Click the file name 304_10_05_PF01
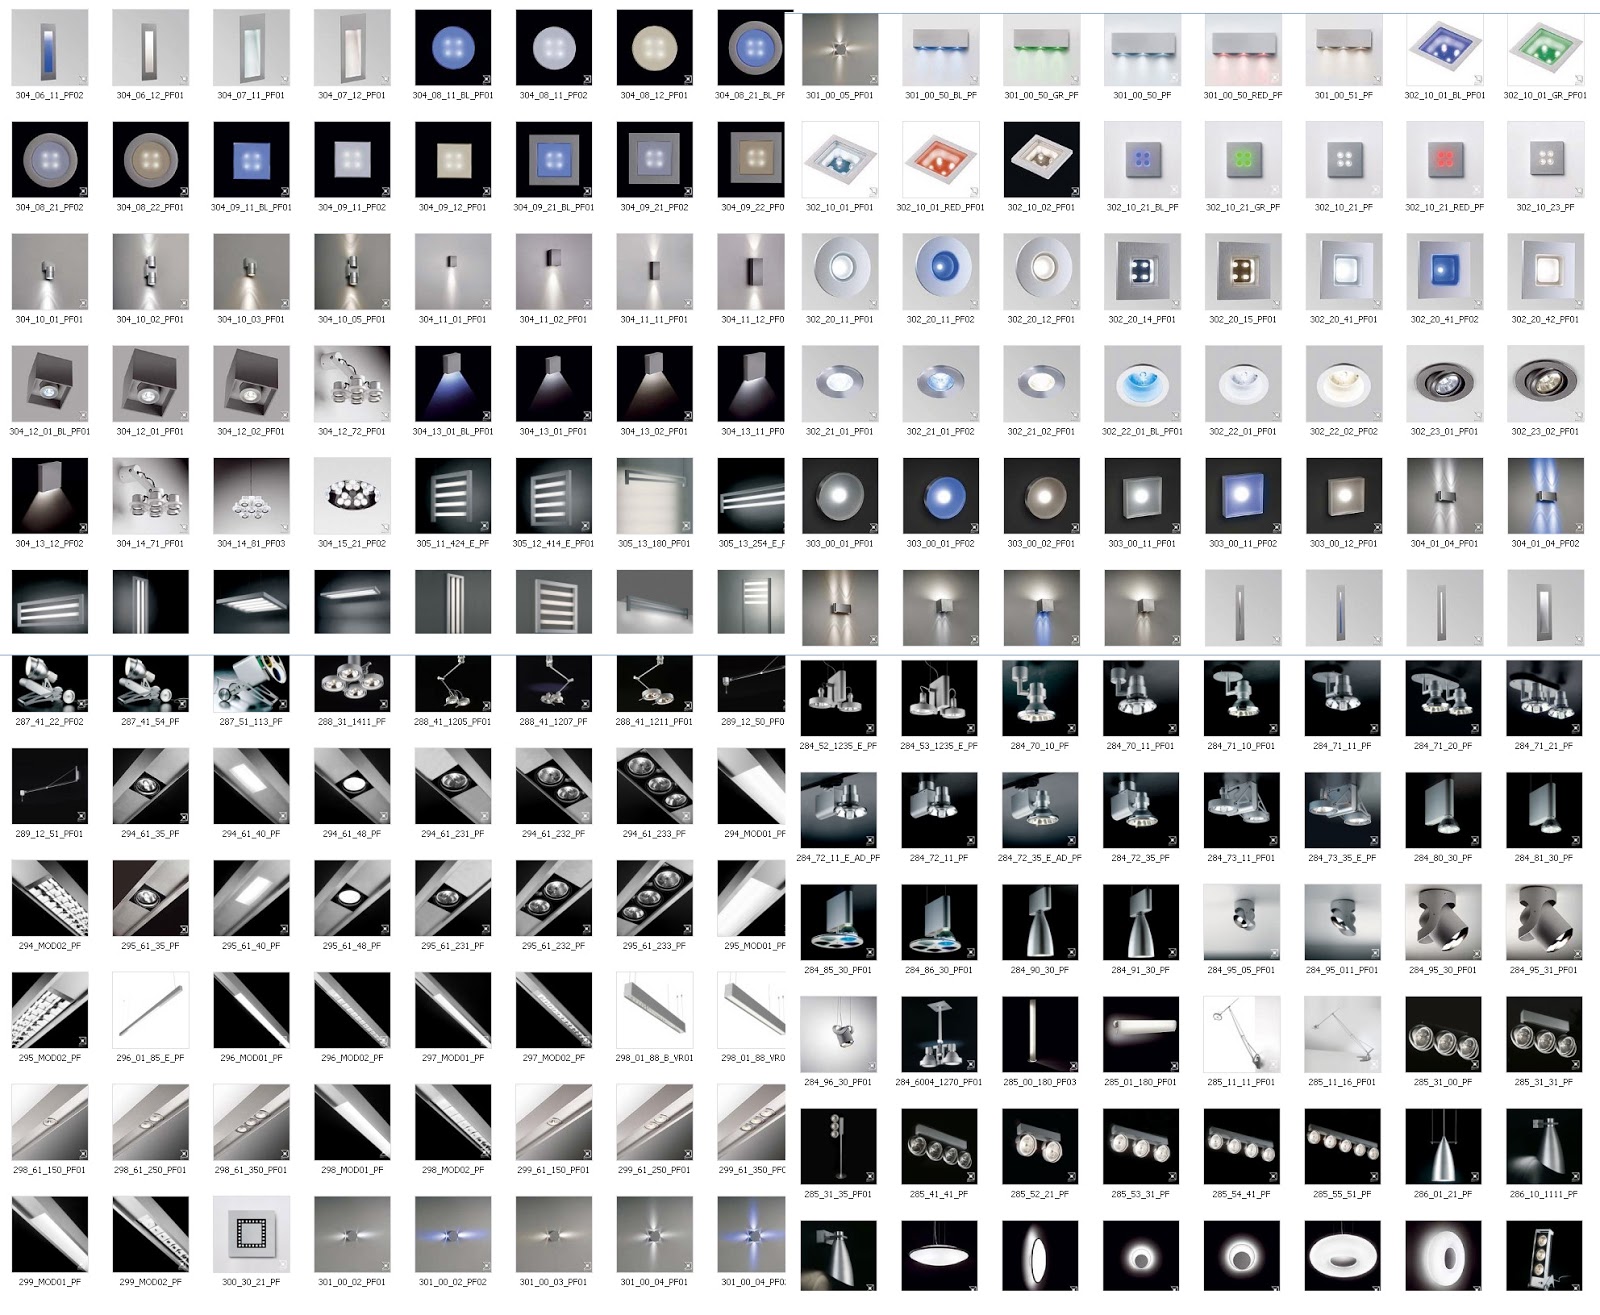This screenshot has height=1315, width=1600. [x=352, y=320]
